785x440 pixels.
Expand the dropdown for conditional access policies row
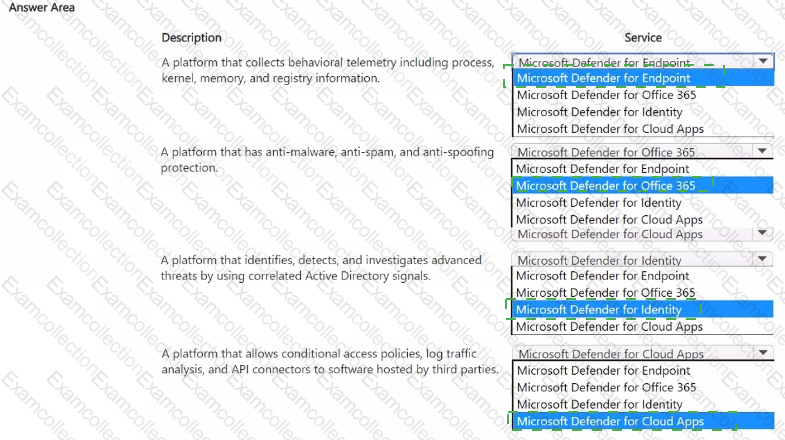[x=641, y=353]
